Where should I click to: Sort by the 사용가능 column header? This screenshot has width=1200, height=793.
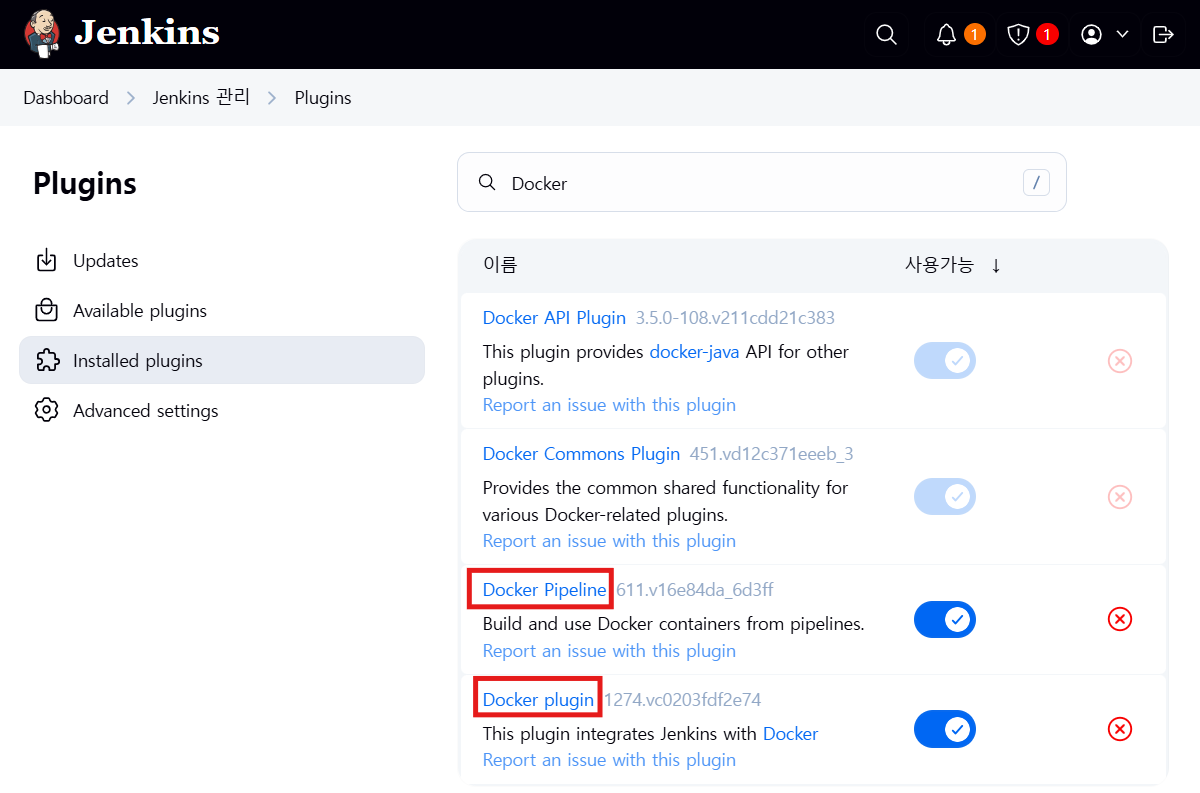click(x=939, y=265)
